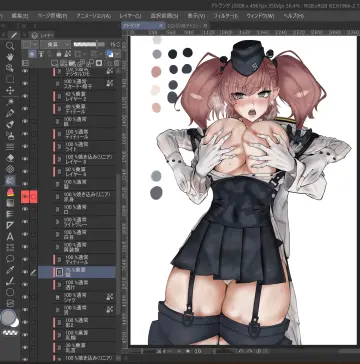Select the pink fill bucket tool
The width and height of the screenshot is (360, 364).
[10, 192]
